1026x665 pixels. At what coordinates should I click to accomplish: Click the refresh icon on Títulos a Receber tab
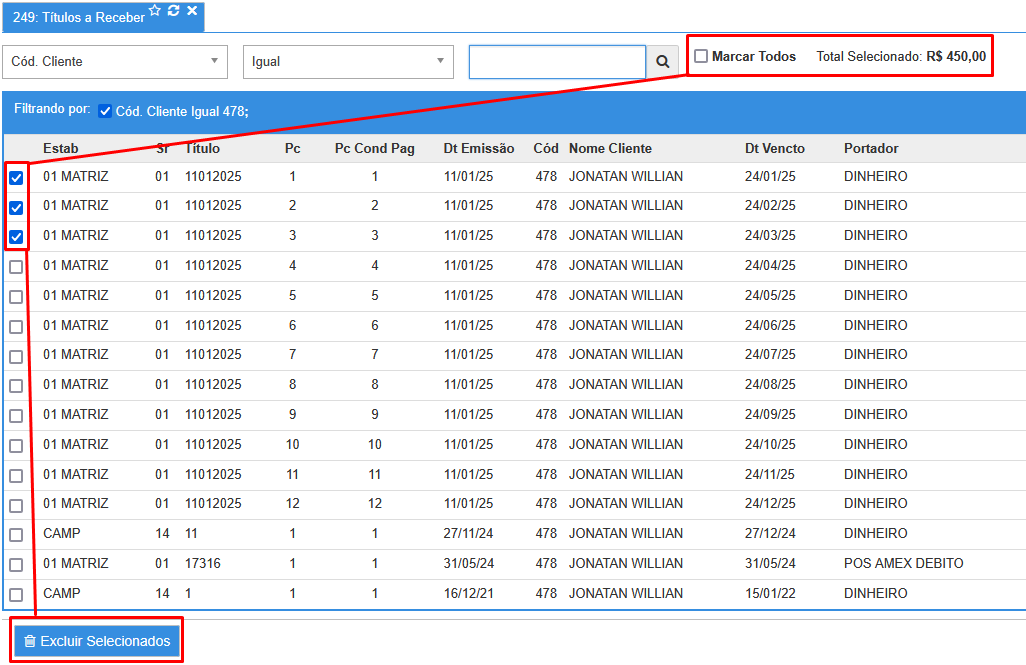pyautogui.click(x=173, y=10)
